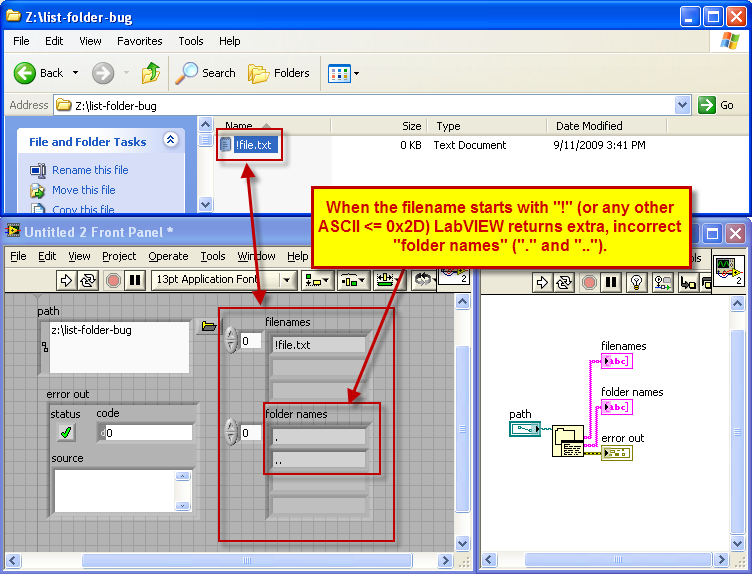
Task: Select the error out cluster terminal
Action: click(617, 453)
